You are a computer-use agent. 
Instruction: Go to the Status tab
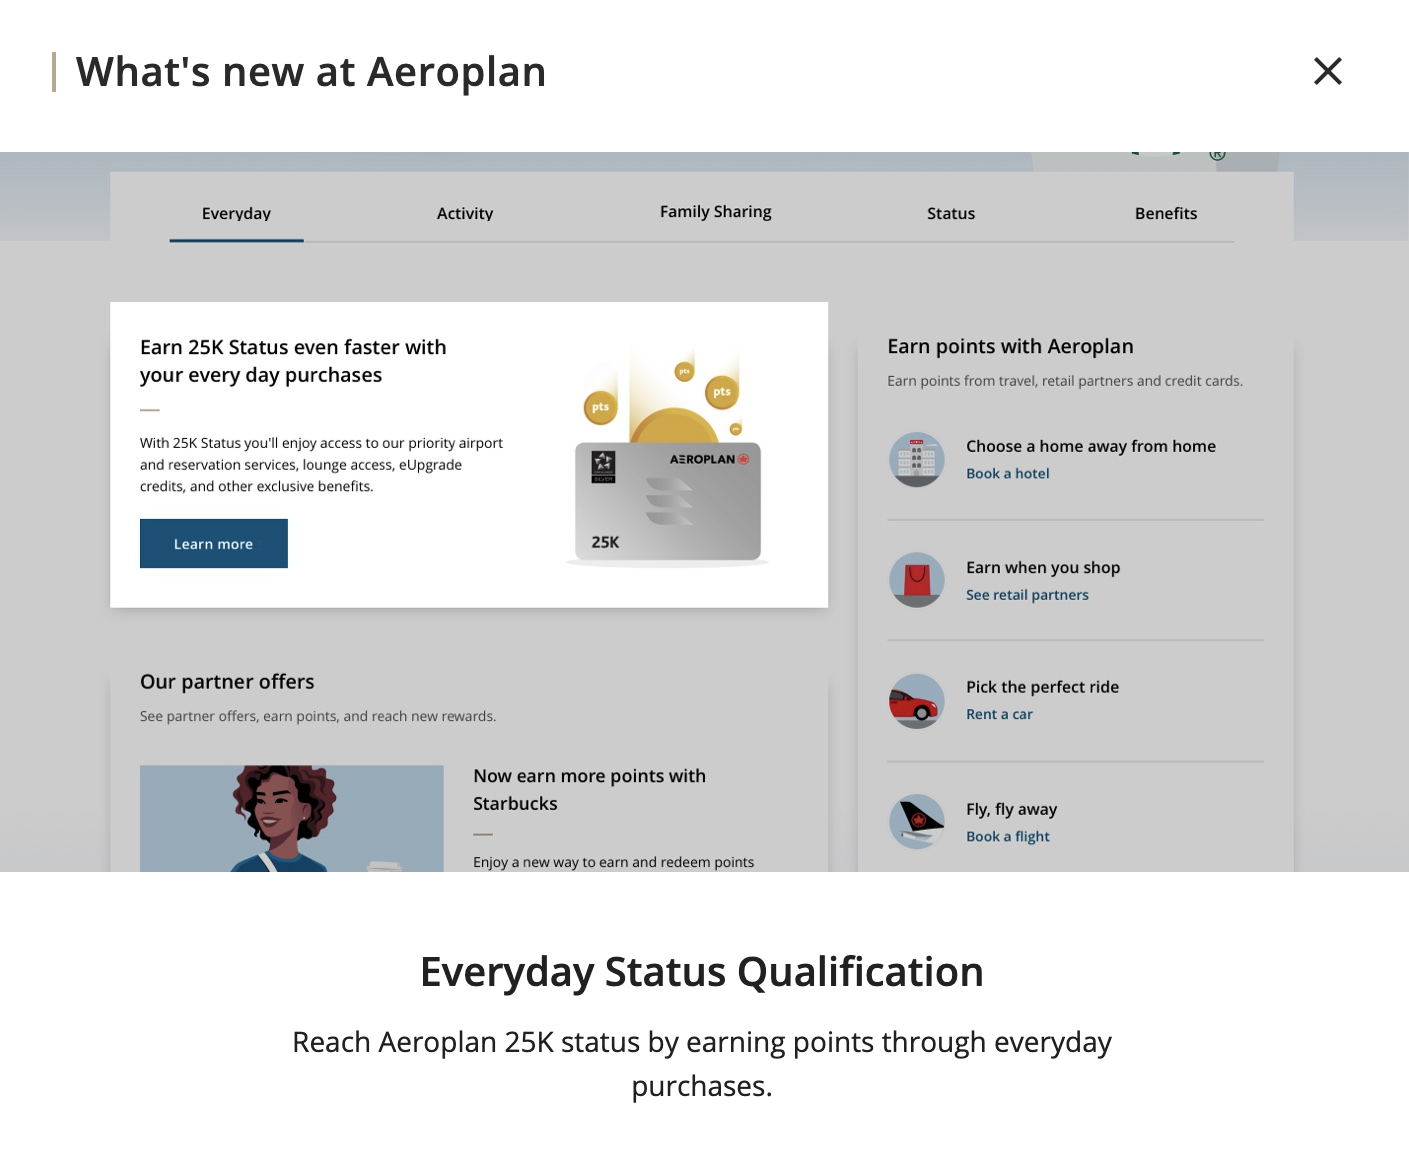pyautogui.click(x=950, y=213)
